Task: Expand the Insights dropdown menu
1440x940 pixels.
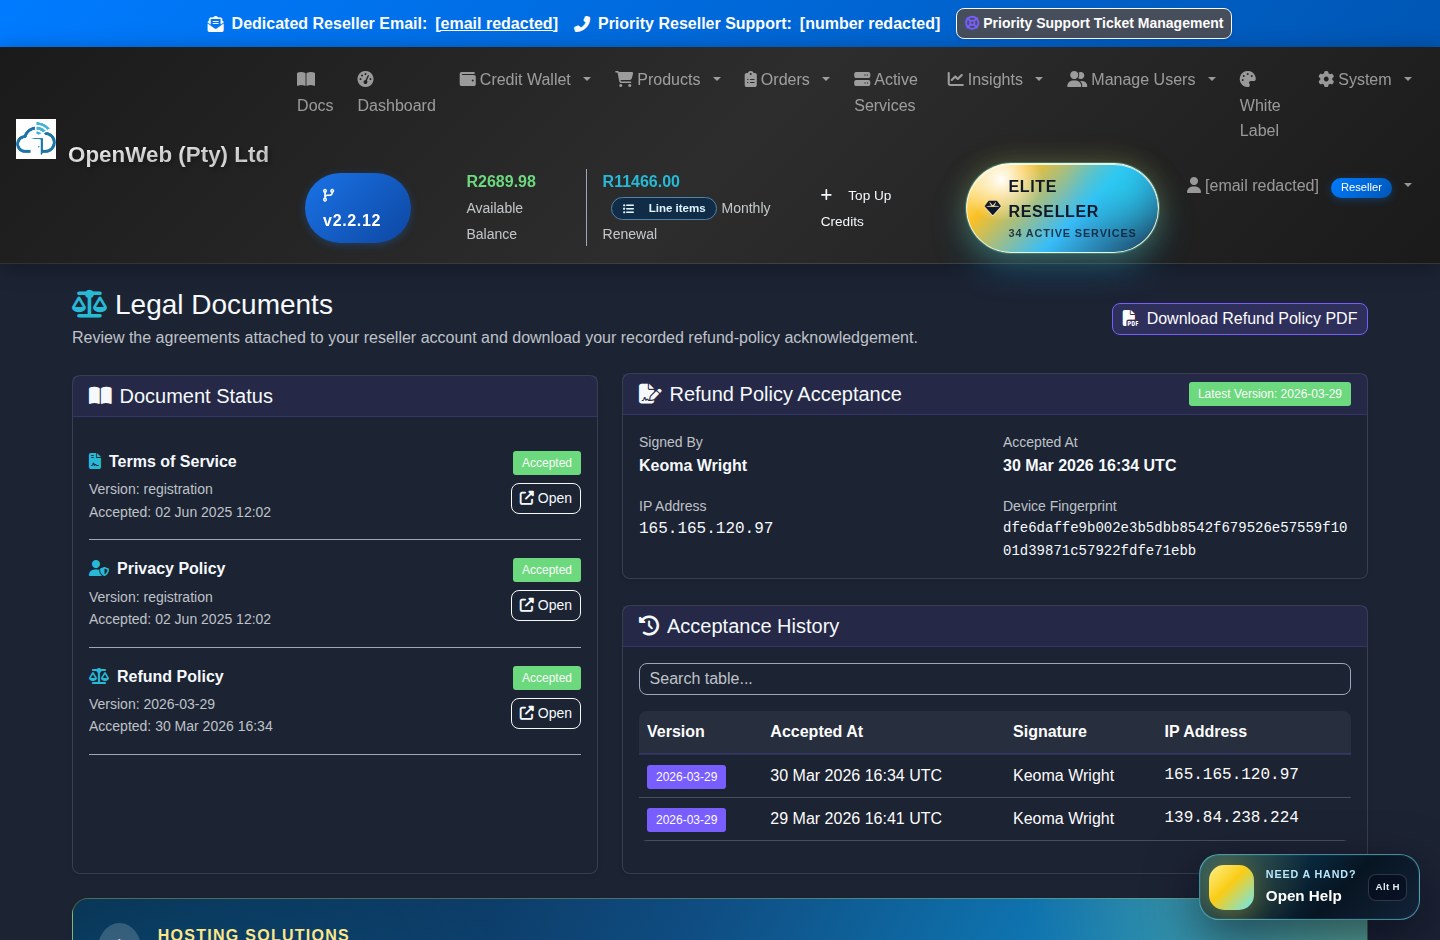Action: coord(1039,79)
